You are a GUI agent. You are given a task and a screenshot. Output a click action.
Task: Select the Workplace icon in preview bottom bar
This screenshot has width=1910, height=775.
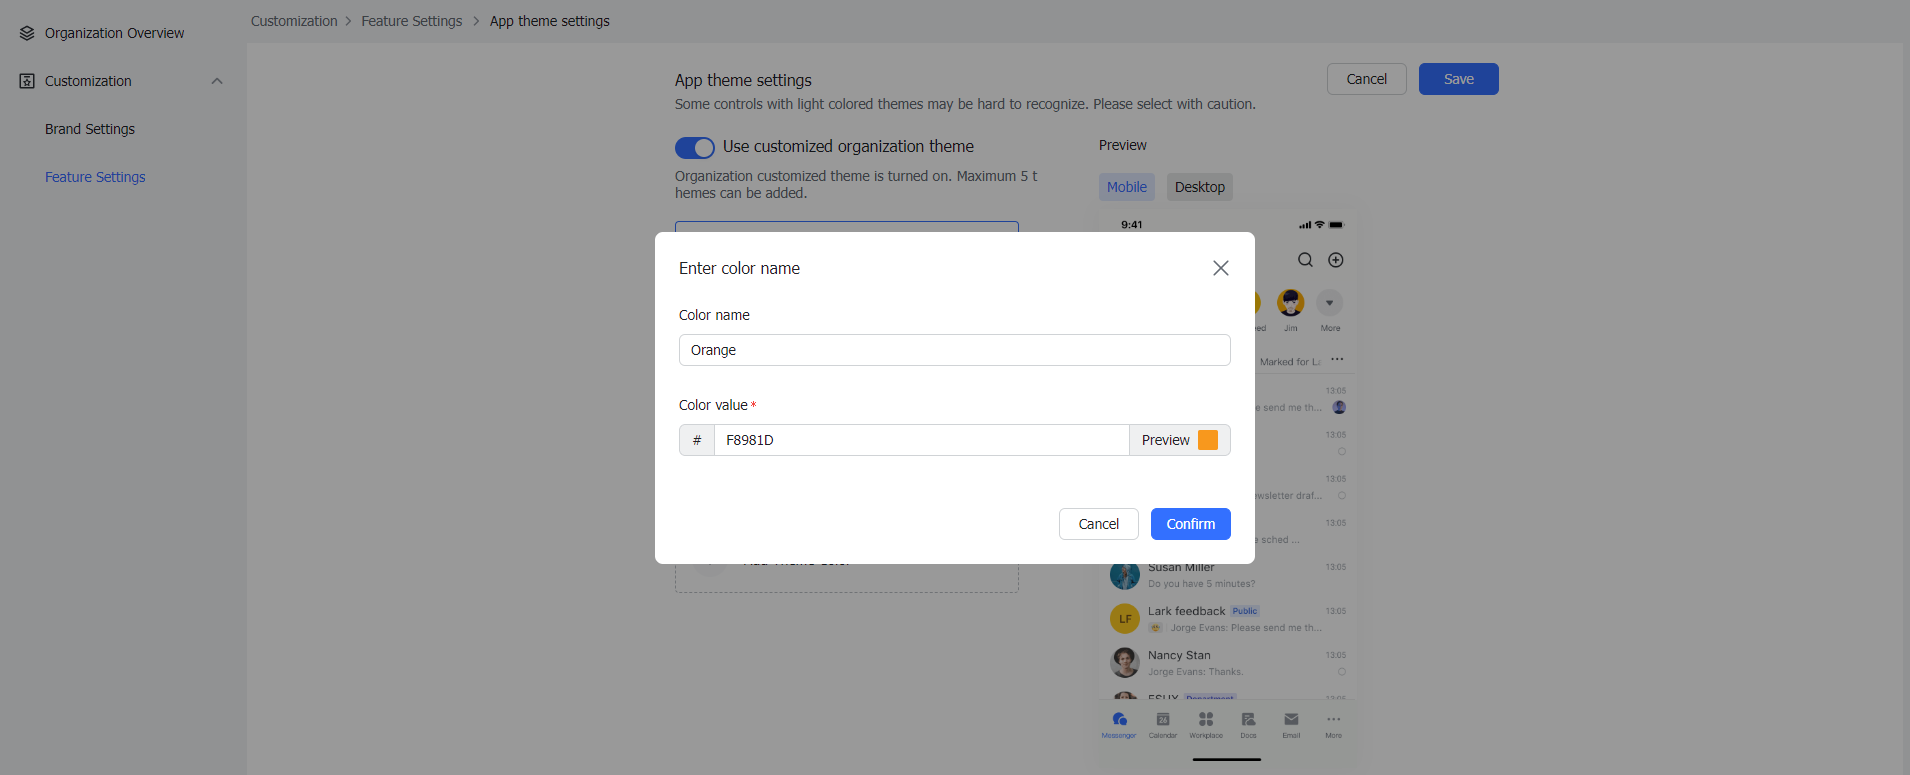point(1206,719)
